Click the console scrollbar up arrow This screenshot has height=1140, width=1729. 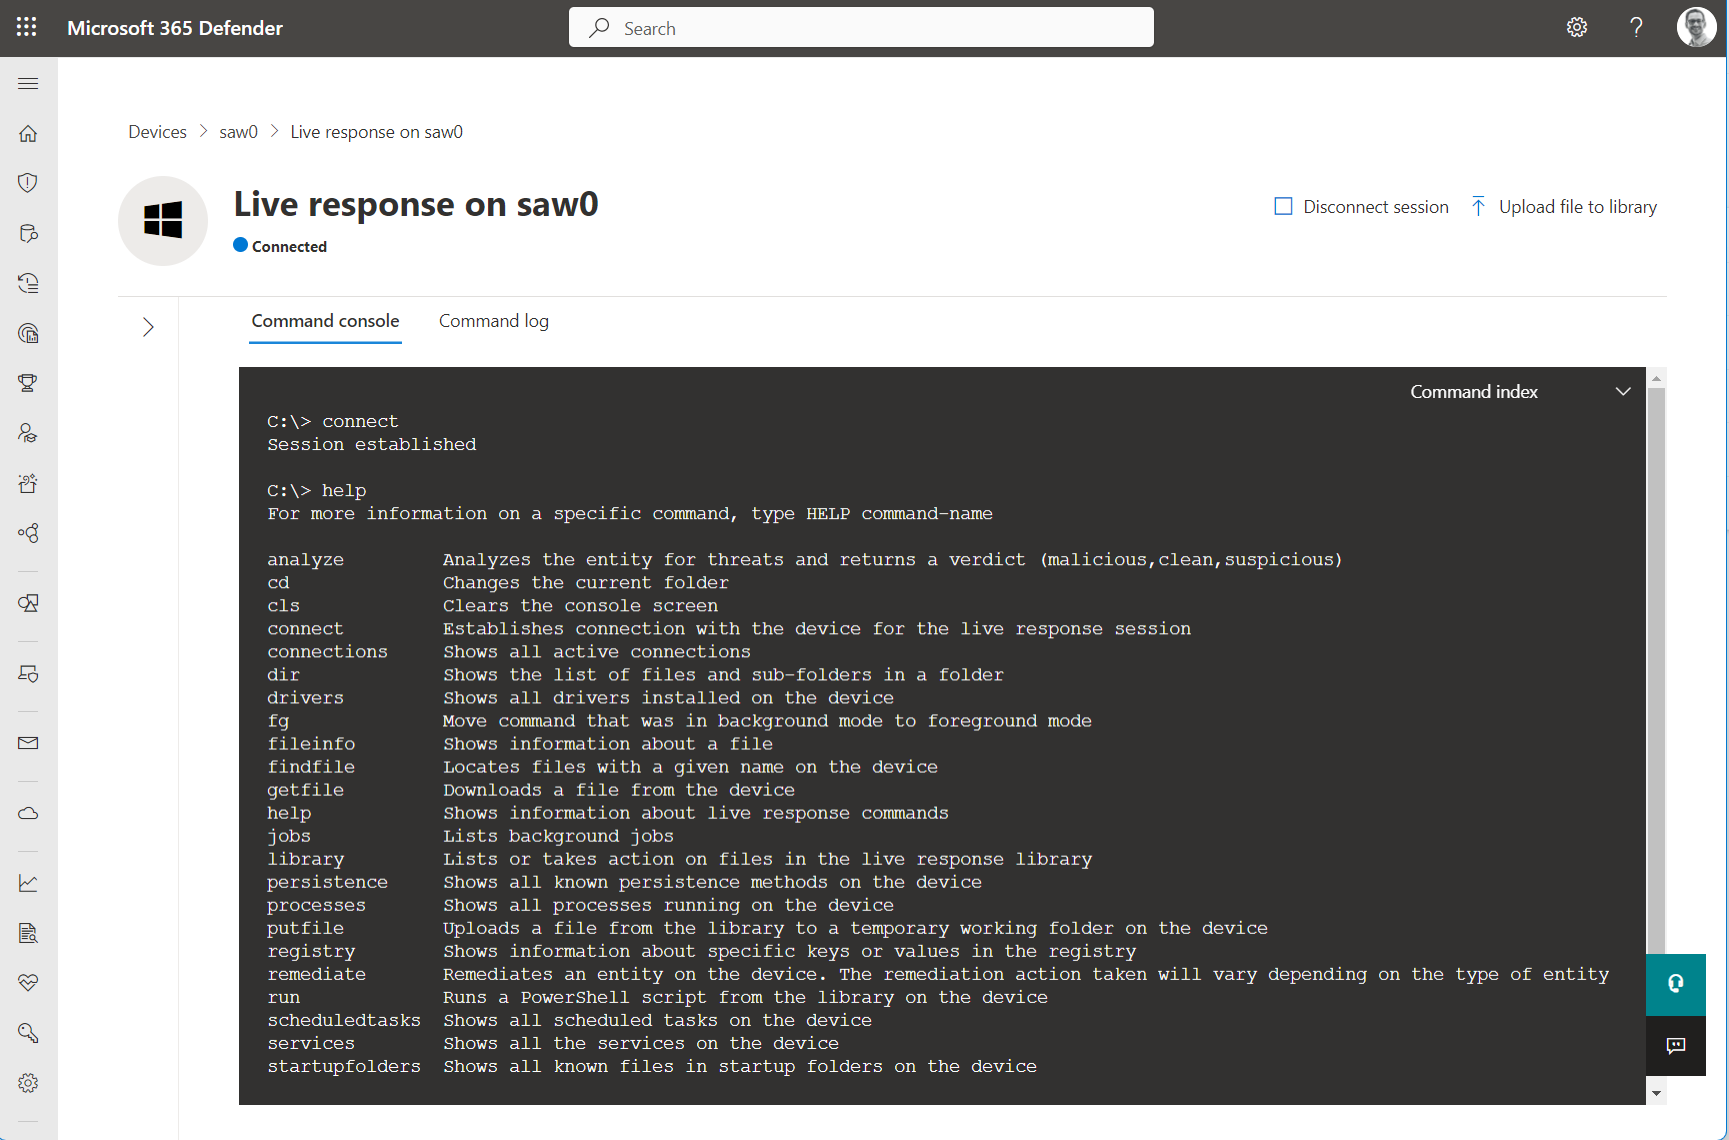[1656, 378]
